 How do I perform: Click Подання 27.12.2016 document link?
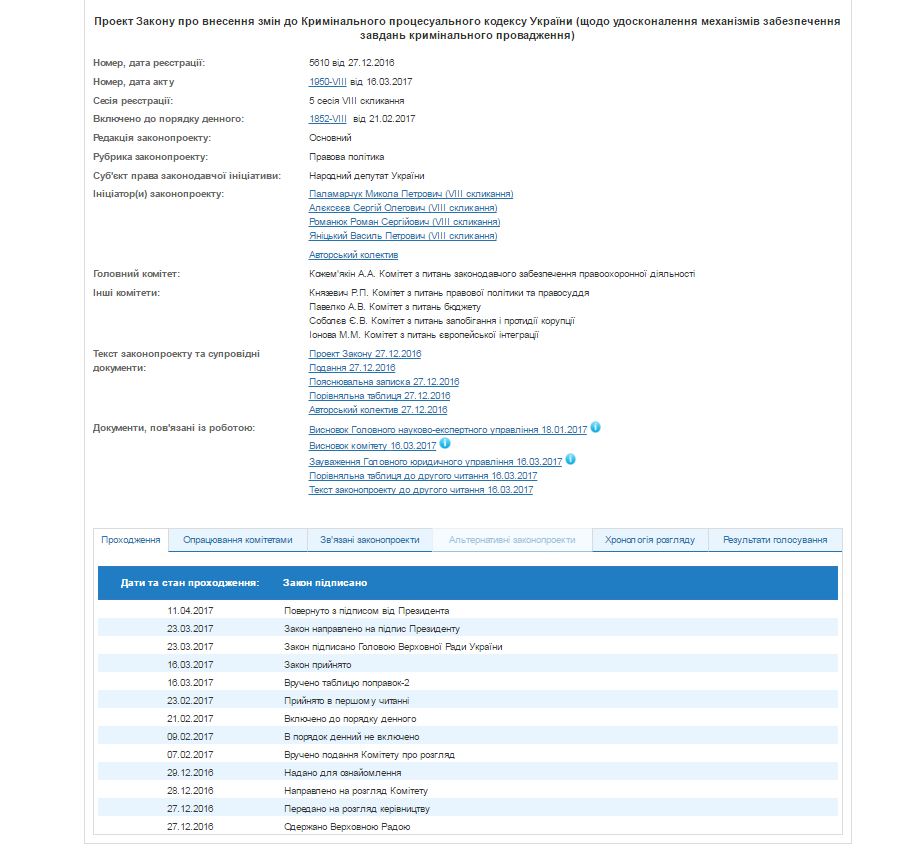click(x=352, y=368)
